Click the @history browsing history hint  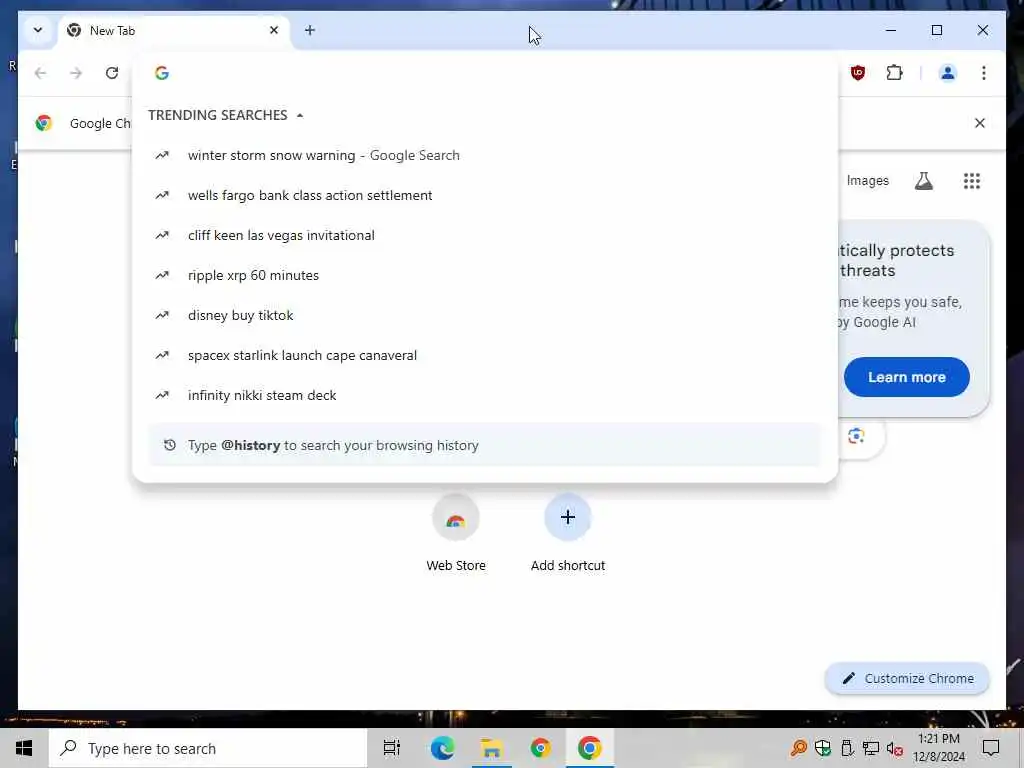point(485,445)
